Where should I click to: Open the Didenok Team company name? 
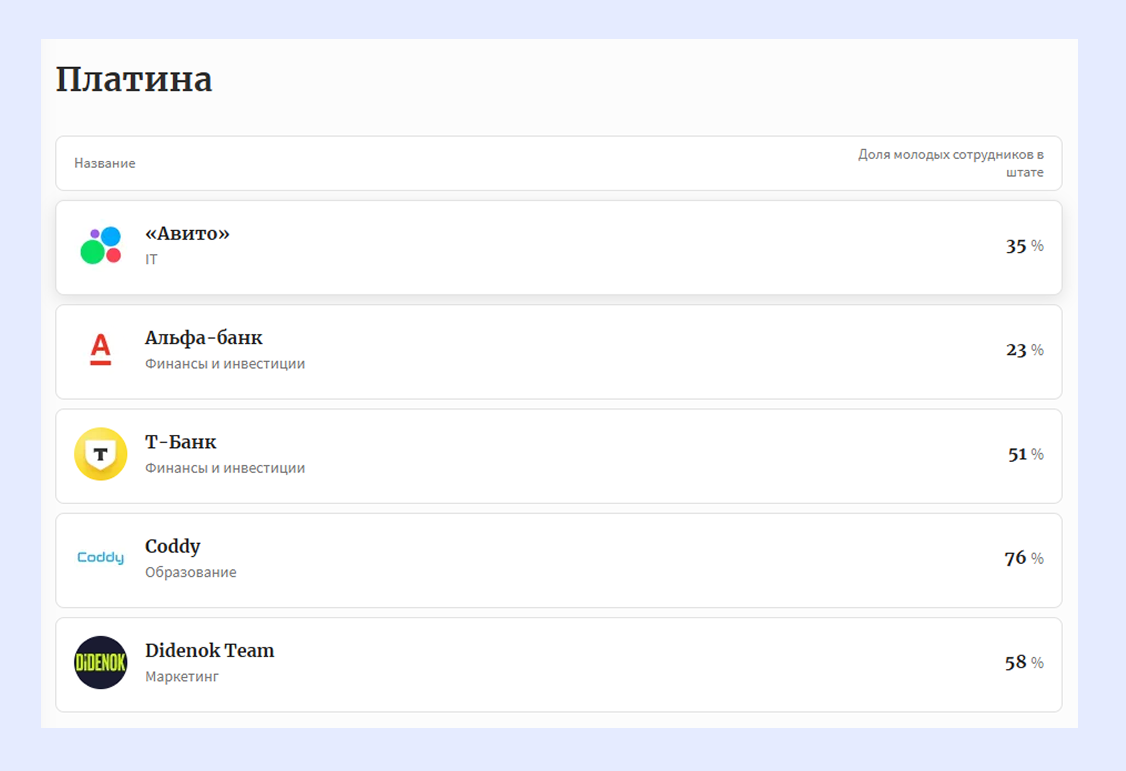210,650
